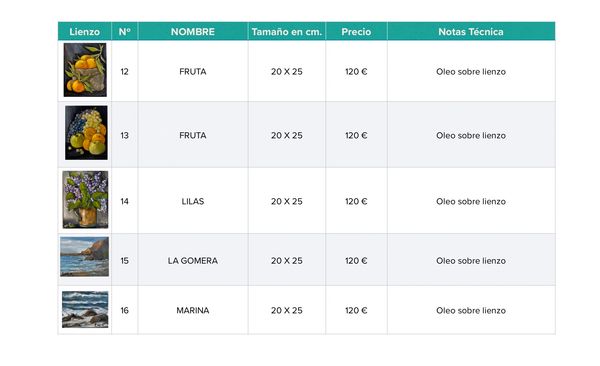Select the Precio column header
Image resolution: width=600 pixels, height=366 pixels.
click(x=356, y=31)
